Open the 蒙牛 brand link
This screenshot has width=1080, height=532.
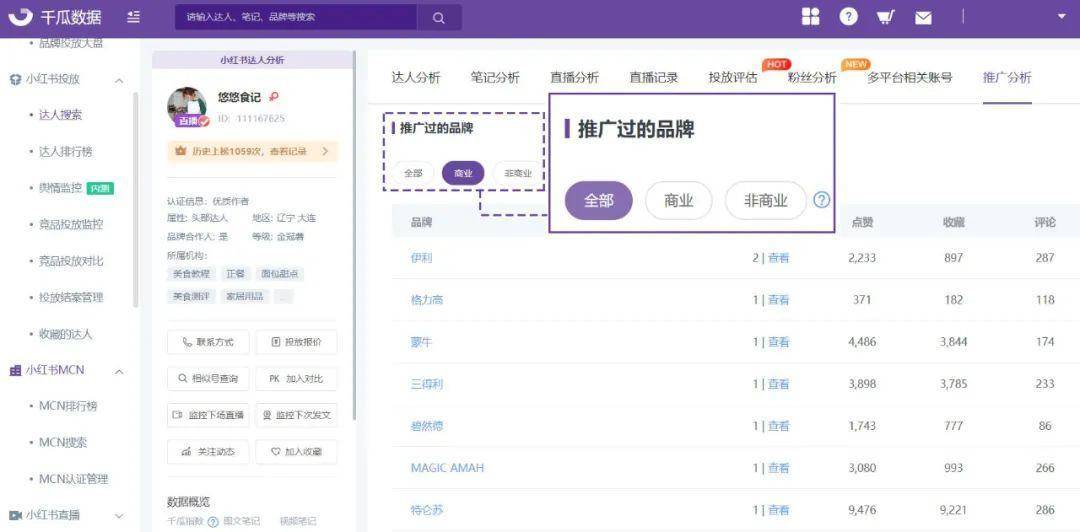422,342
